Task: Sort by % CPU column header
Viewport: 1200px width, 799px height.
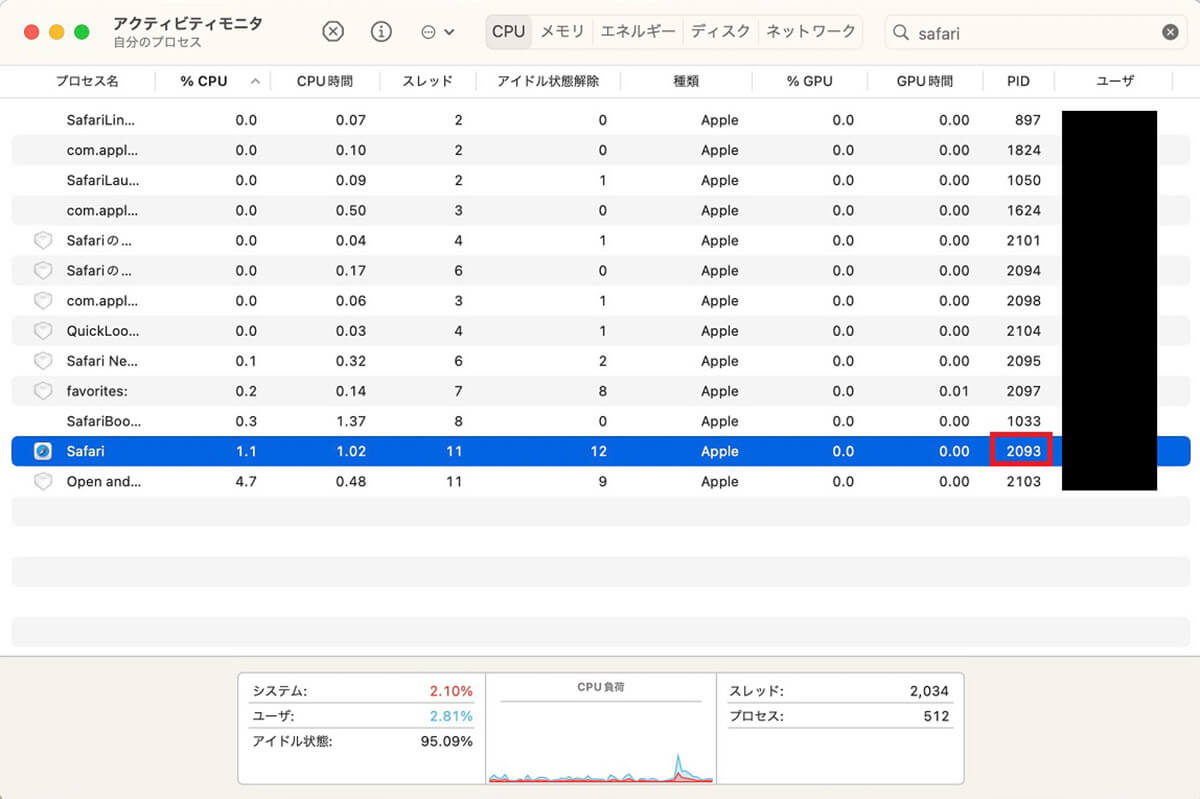Action: click(x=203, y=81)
